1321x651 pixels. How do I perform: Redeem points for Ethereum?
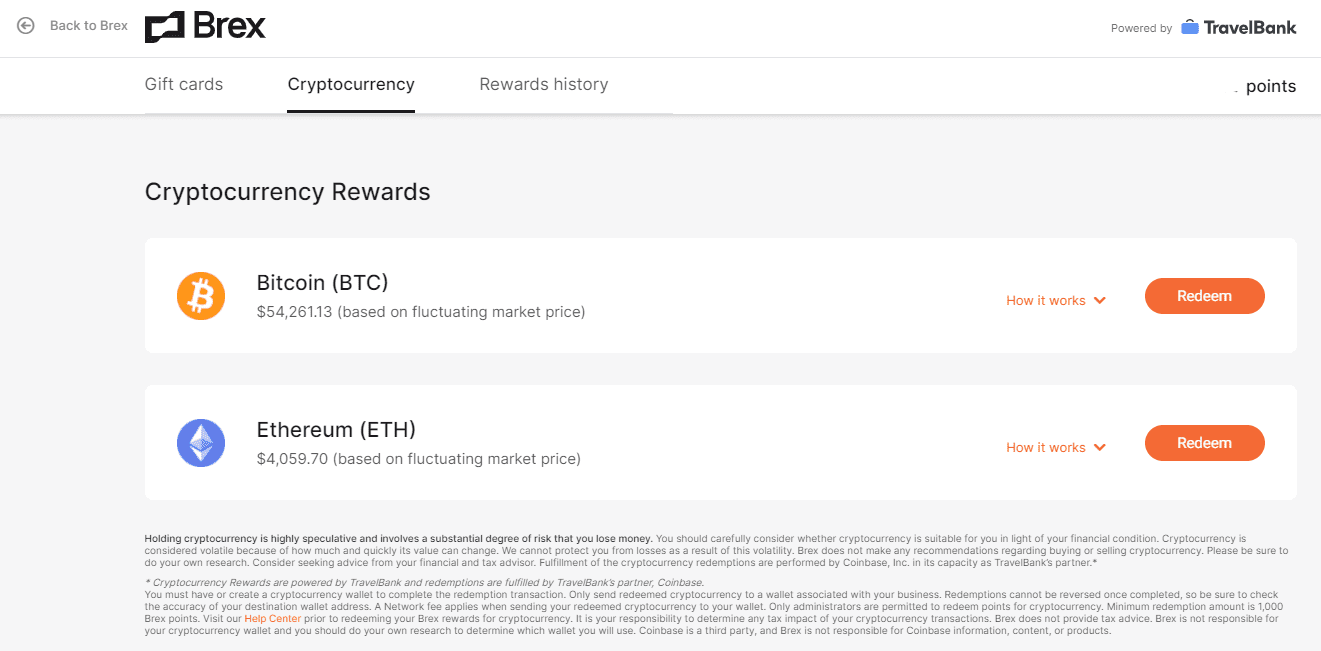(1204, 443)
